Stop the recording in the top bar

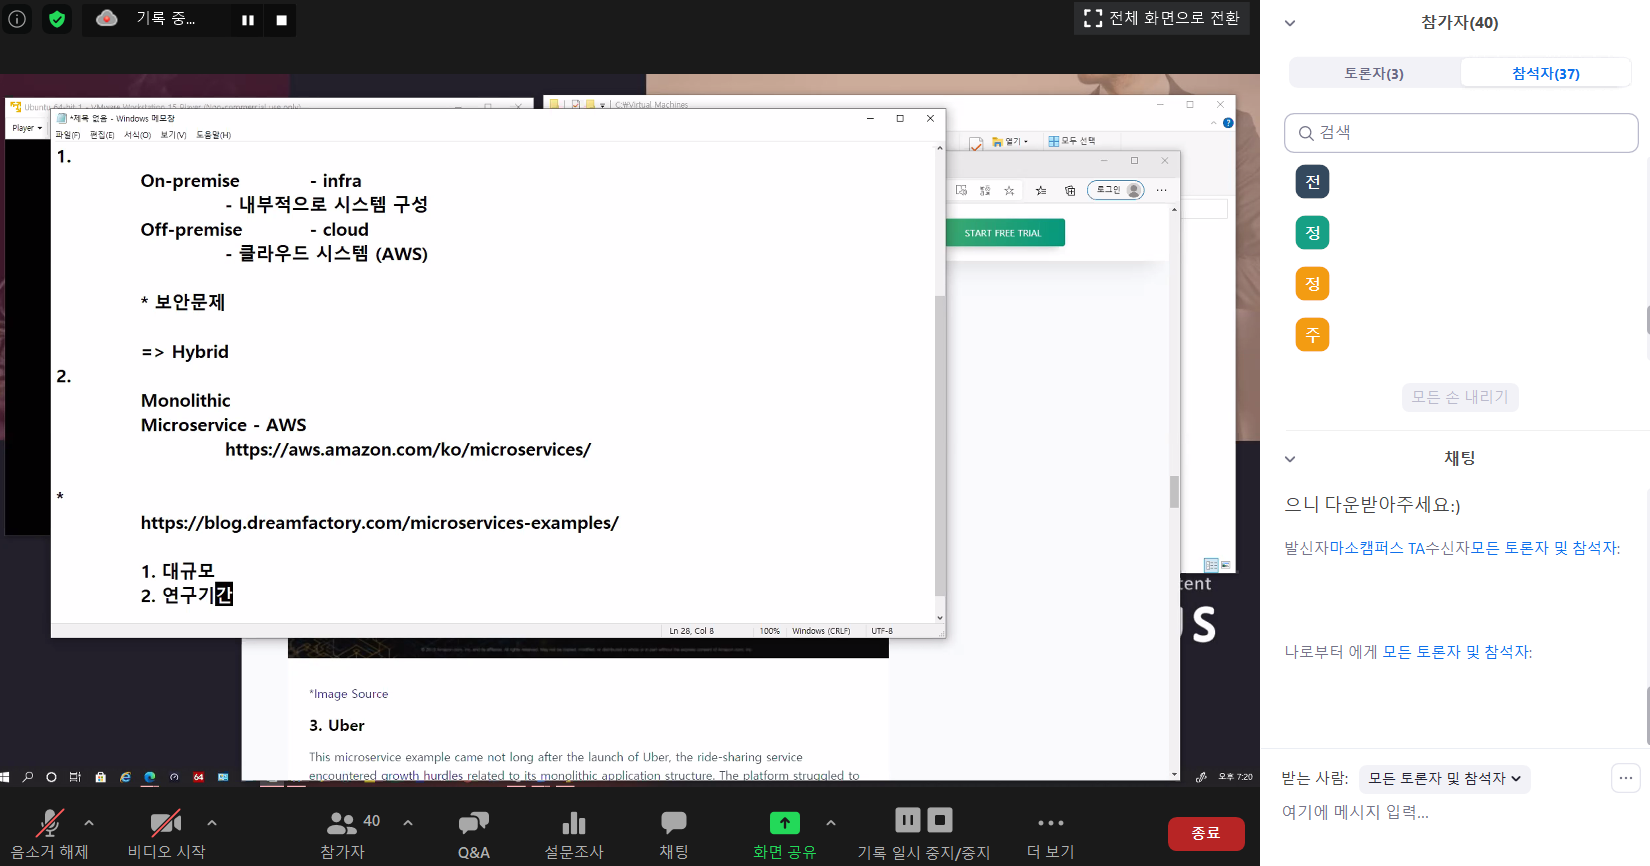point(281,20)
